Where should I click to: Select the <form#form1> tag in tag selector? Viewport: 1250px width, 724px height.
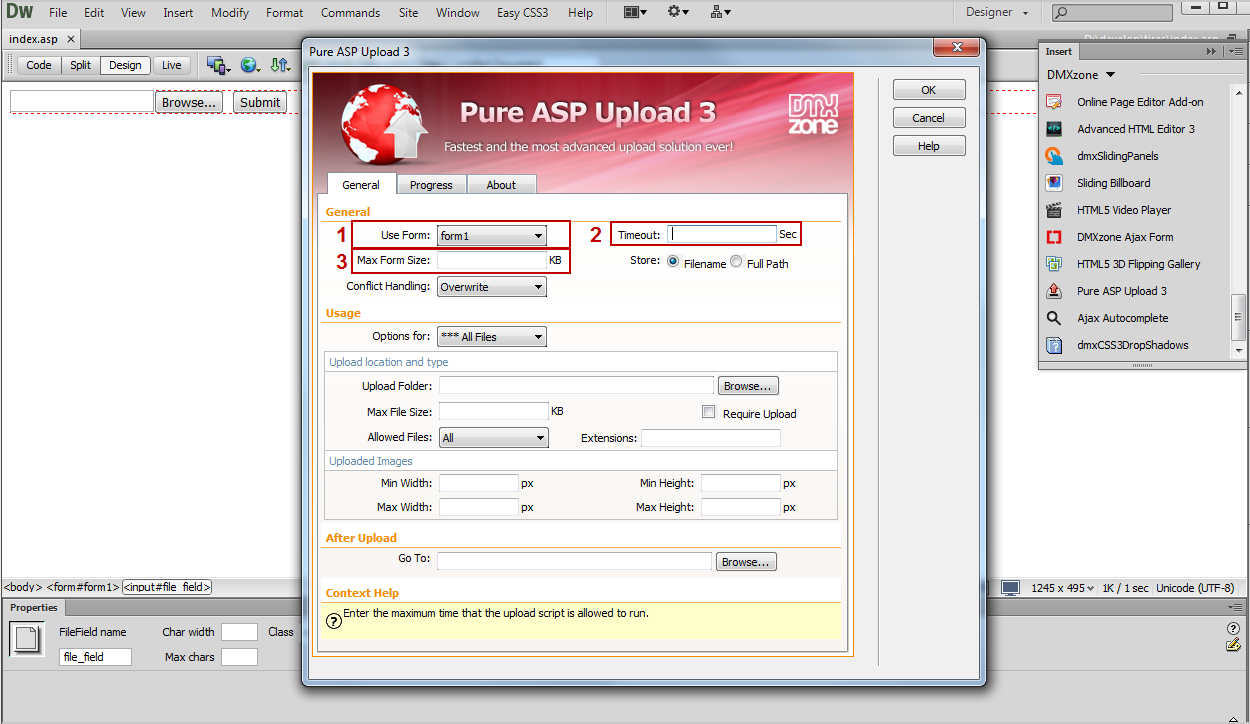(x=83, y=588)
